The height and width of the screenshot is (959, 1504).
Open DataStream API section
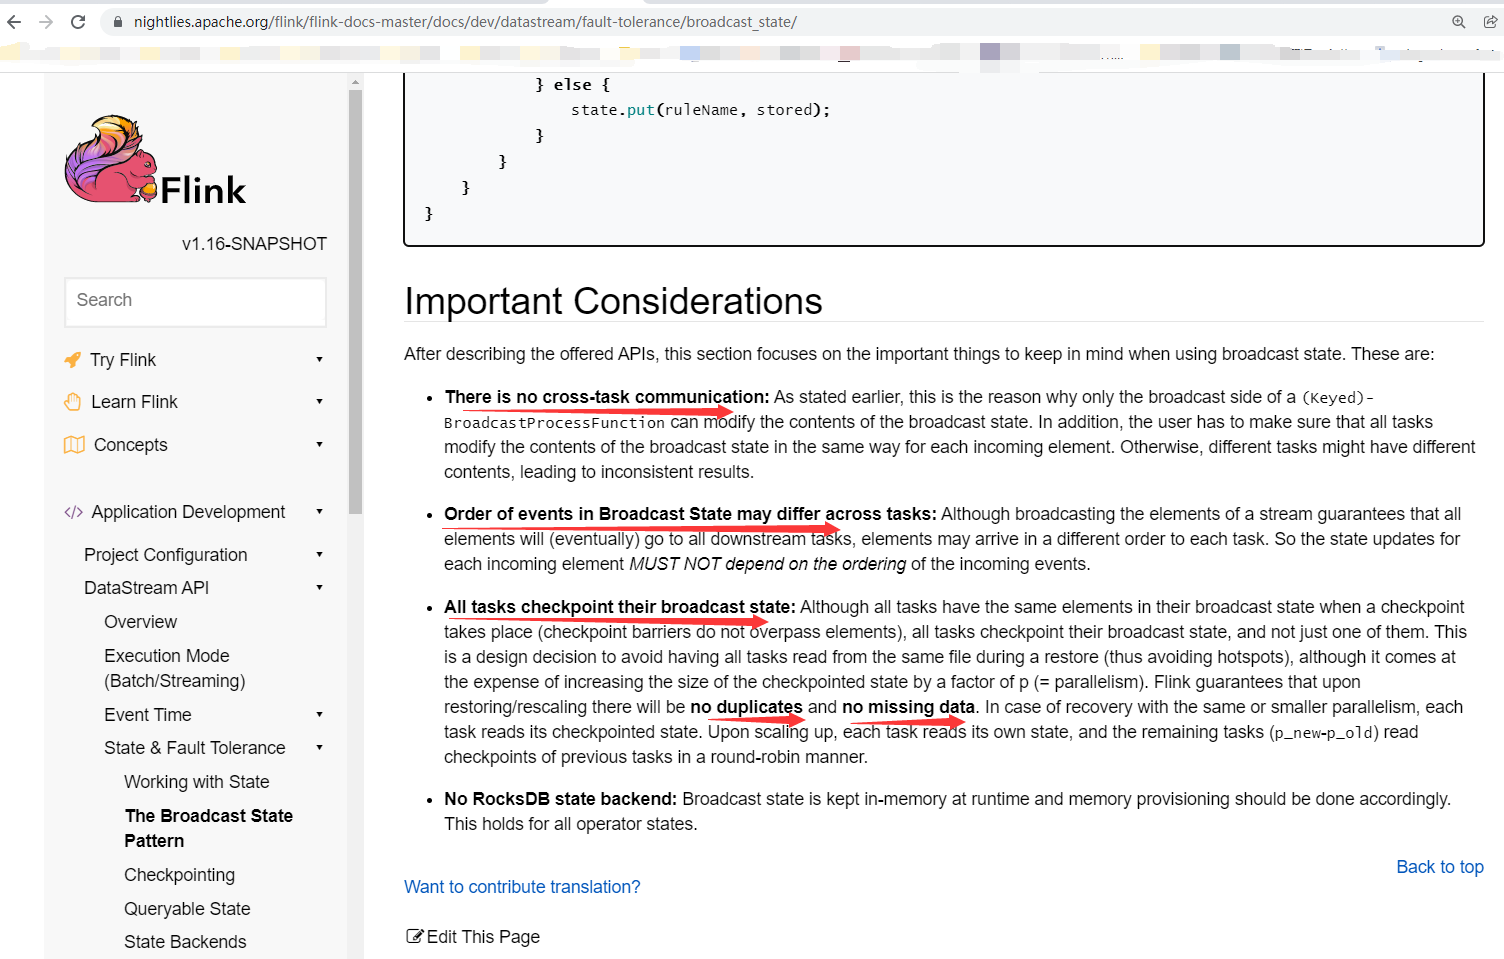click(146, 588)
